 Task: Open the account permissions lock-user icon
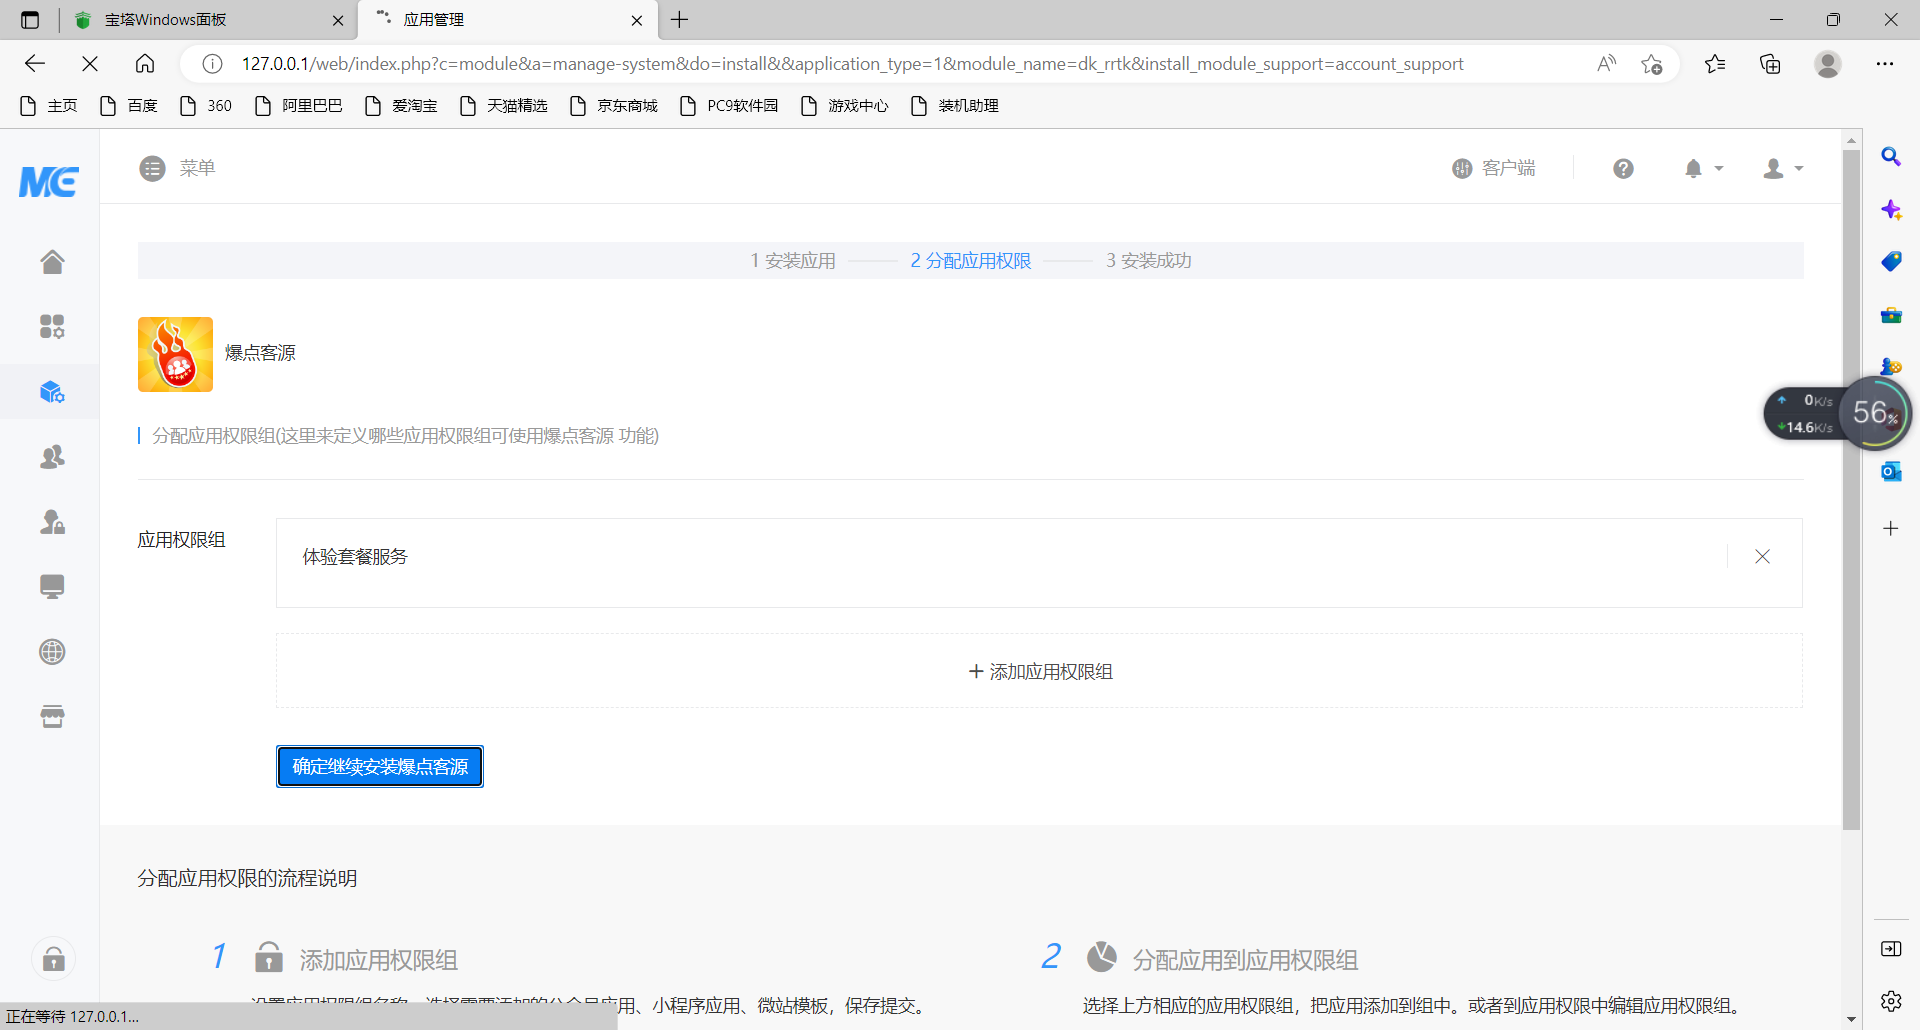tap(51, 522)
